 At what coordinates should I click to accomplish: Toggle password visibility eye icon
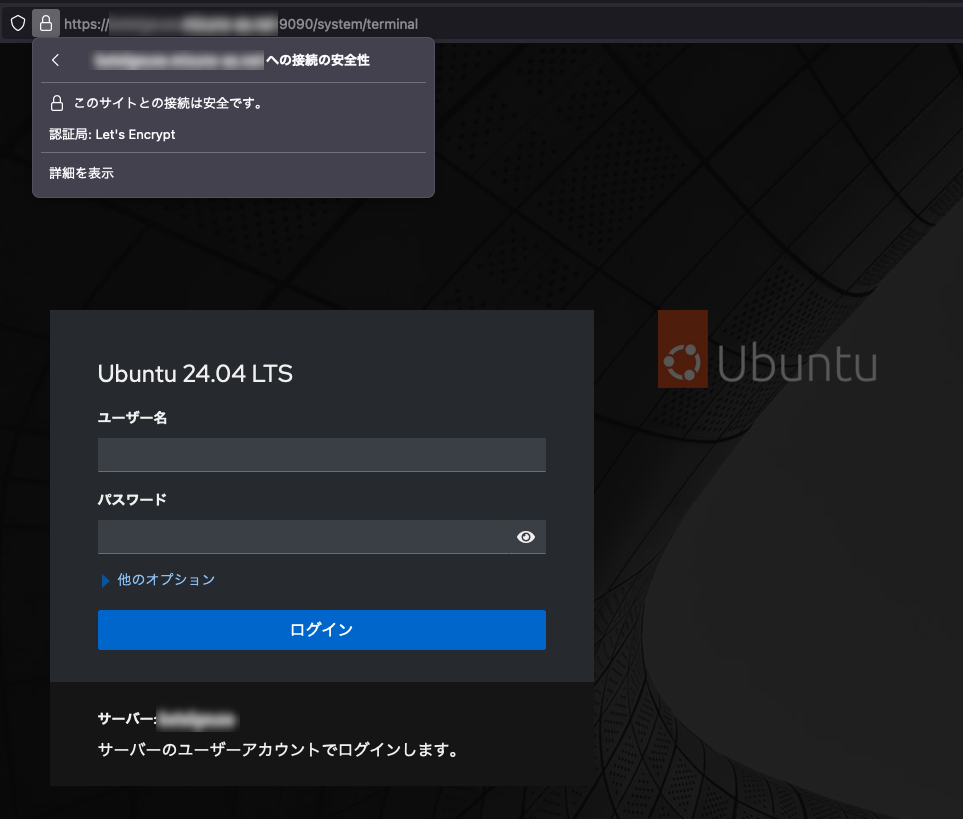point(526,537)
